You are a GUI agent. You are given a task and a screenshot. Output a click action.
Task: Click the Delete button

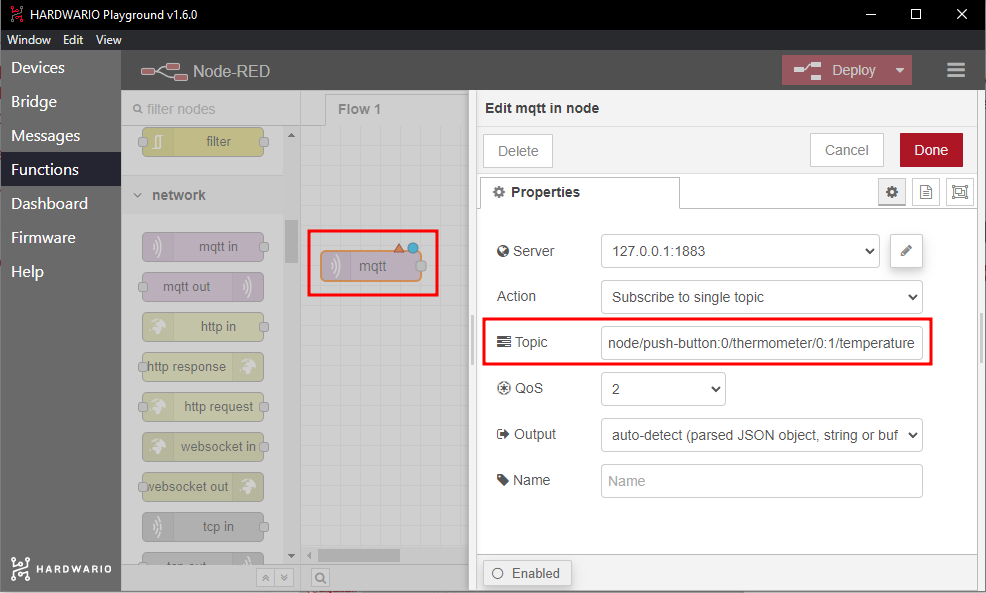(518, 151)
